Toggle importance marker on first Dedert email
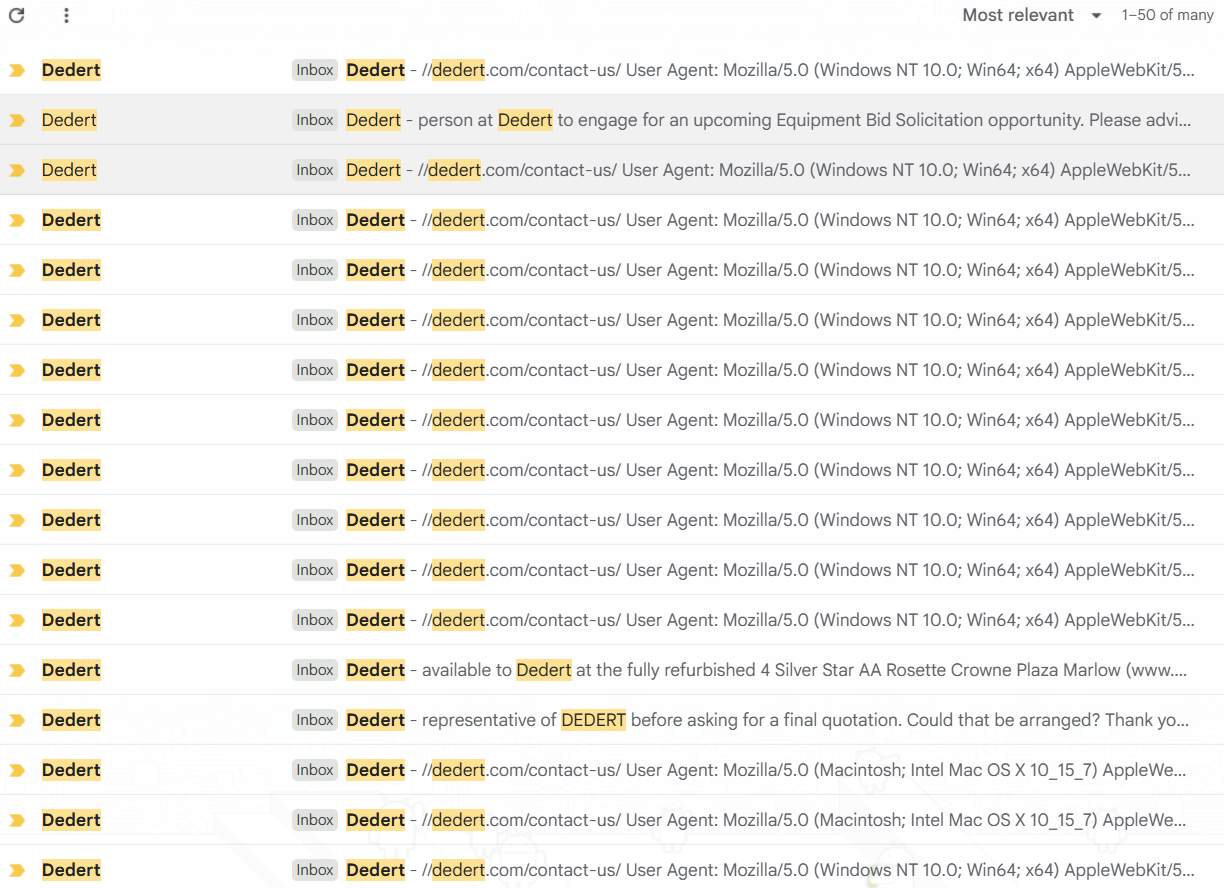The width and height of the screenshot is (1224, 888). [x=17, y=70]
